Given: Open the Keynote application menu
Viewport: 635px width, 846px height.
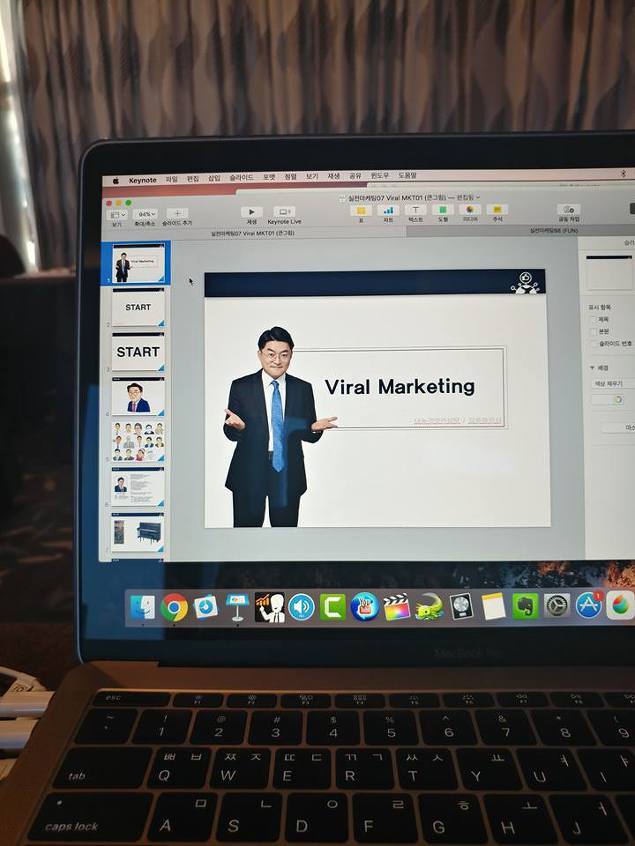Looking at the screenshot, I should pos(142,180).
